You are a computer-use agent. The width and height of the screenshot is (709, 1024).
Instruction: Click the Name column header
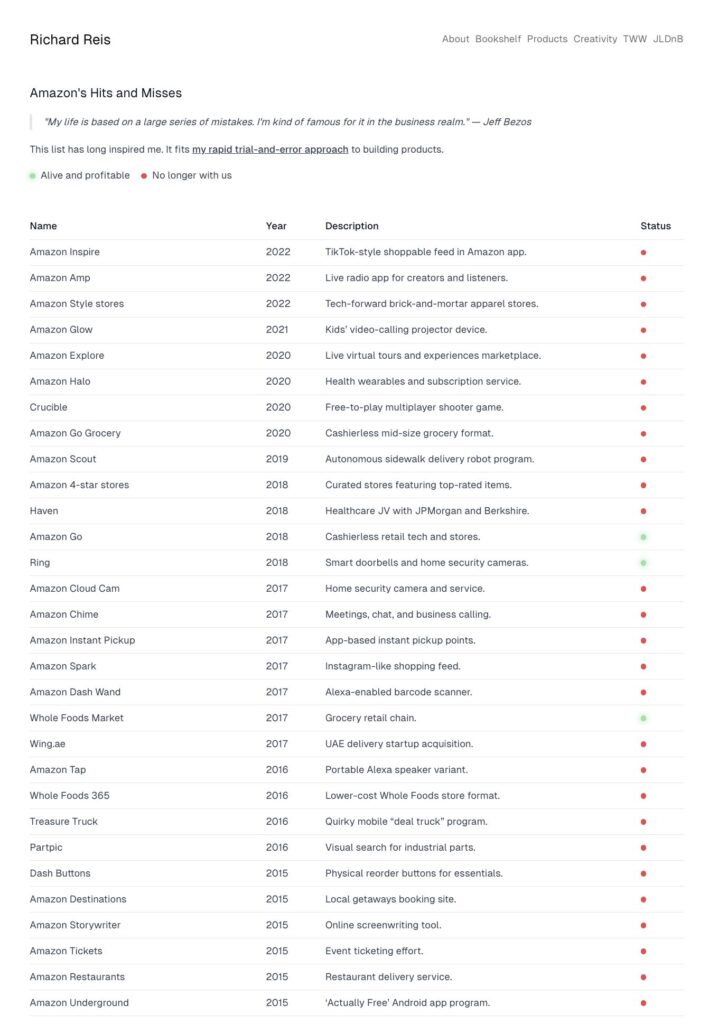tap(43, 226)
